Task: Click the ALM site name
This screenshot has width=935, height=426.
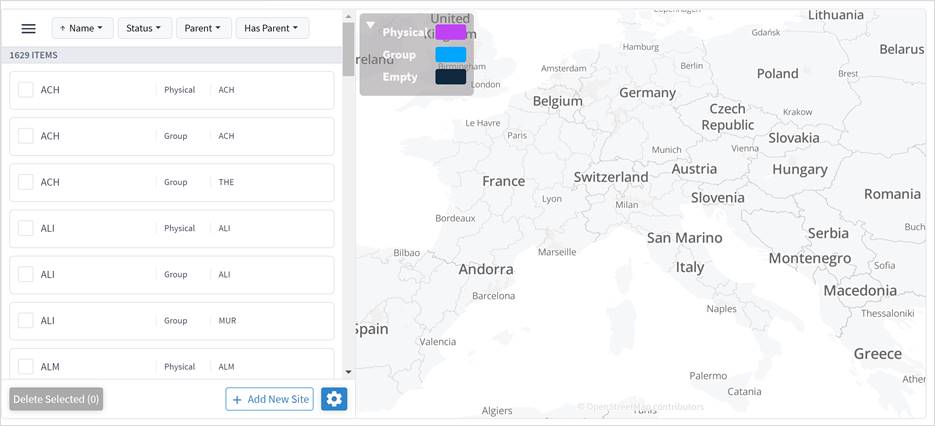Action: pos(50,366)
